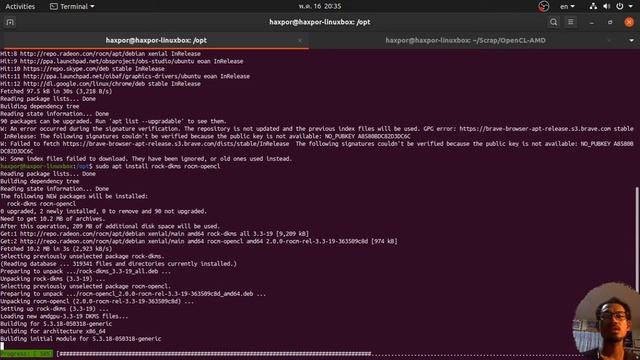Click 'sudo apt install rock-dkms rocm-opencl' command

158,166
